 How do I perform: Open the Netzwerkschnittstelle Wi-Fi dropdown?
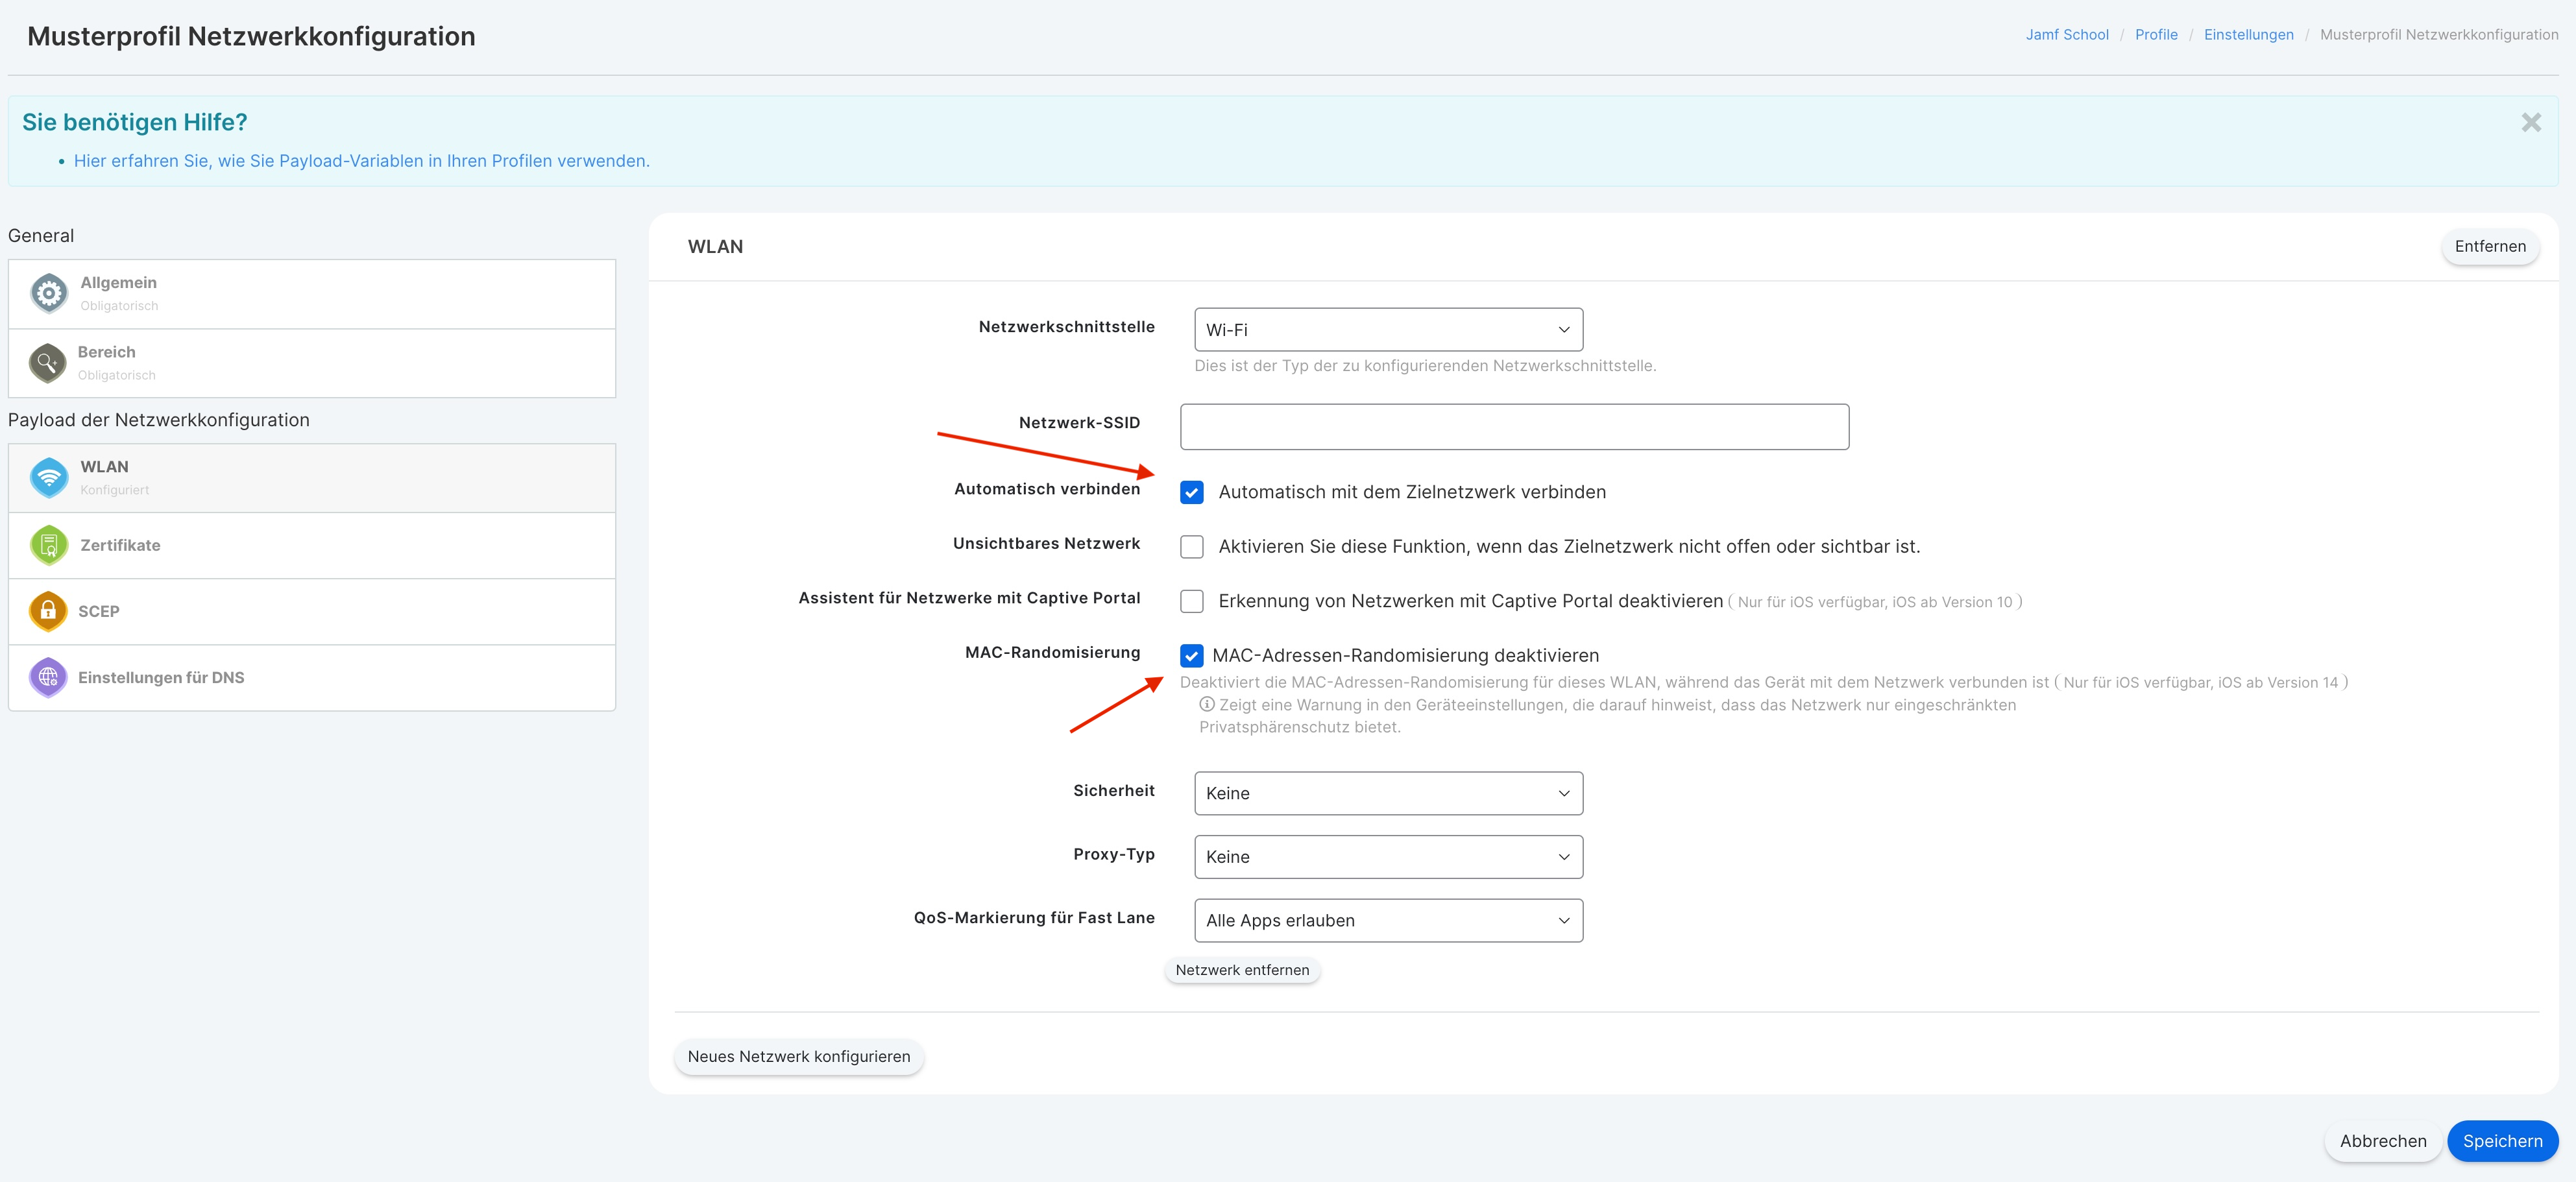[x=1387, y=330]
